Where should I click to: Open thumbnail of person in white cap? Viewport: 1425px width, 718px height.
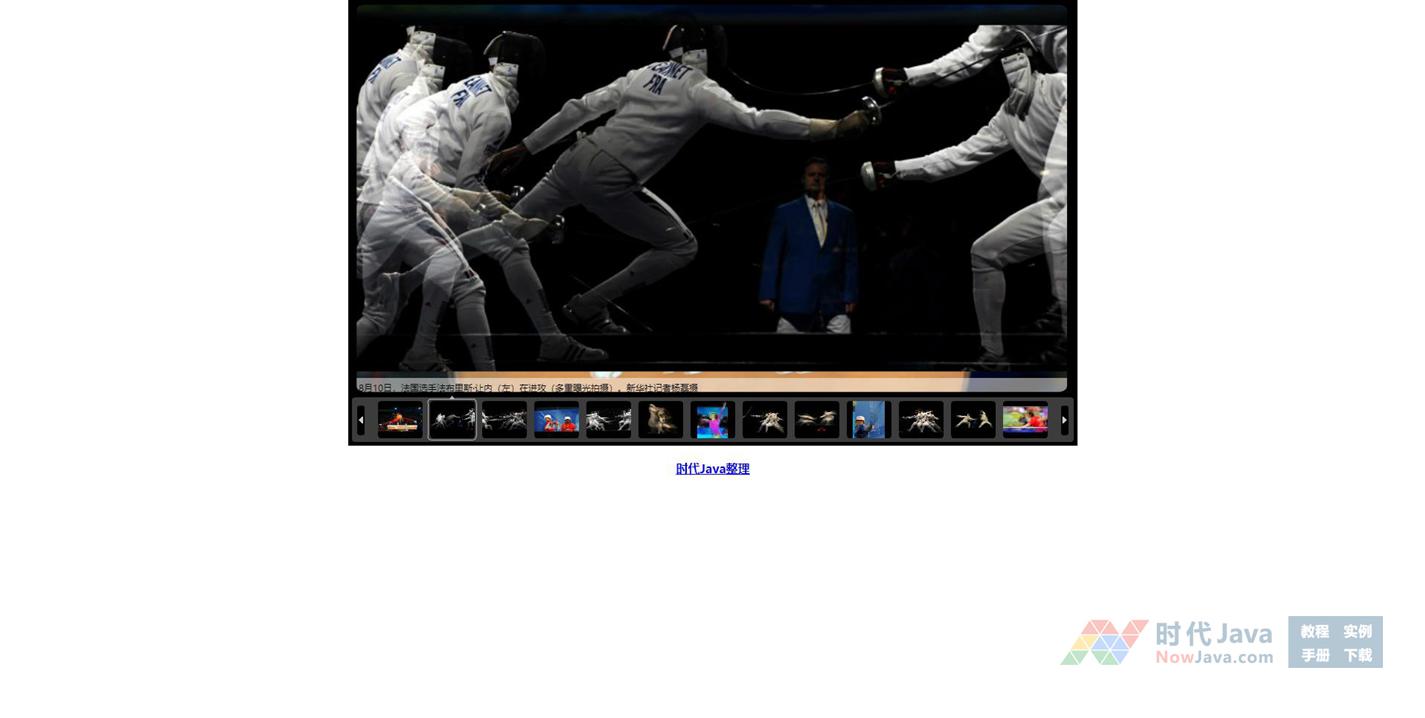pyautogui.click(x=868, y=420)
